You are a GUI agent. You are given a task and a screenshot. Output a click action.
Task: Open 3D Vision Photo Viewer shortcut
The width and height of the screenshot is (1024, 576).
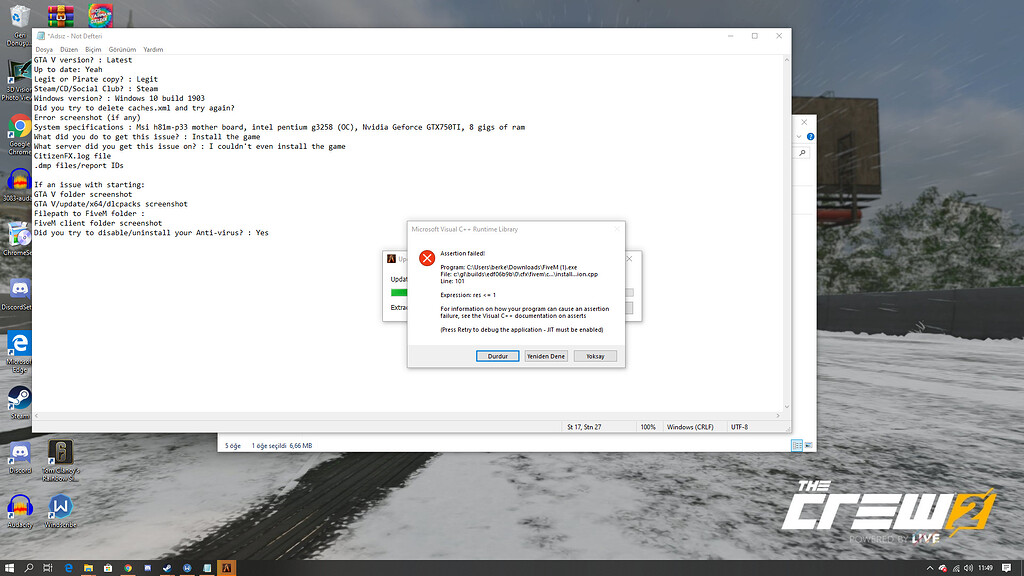click(x=18, y=78)
